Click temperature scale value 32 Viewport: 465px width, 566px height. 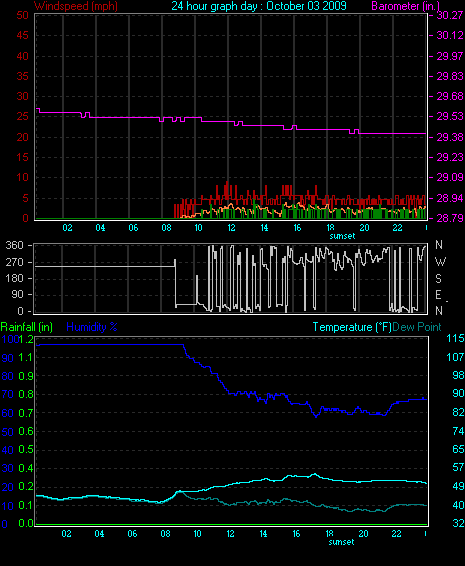(458, 523)
